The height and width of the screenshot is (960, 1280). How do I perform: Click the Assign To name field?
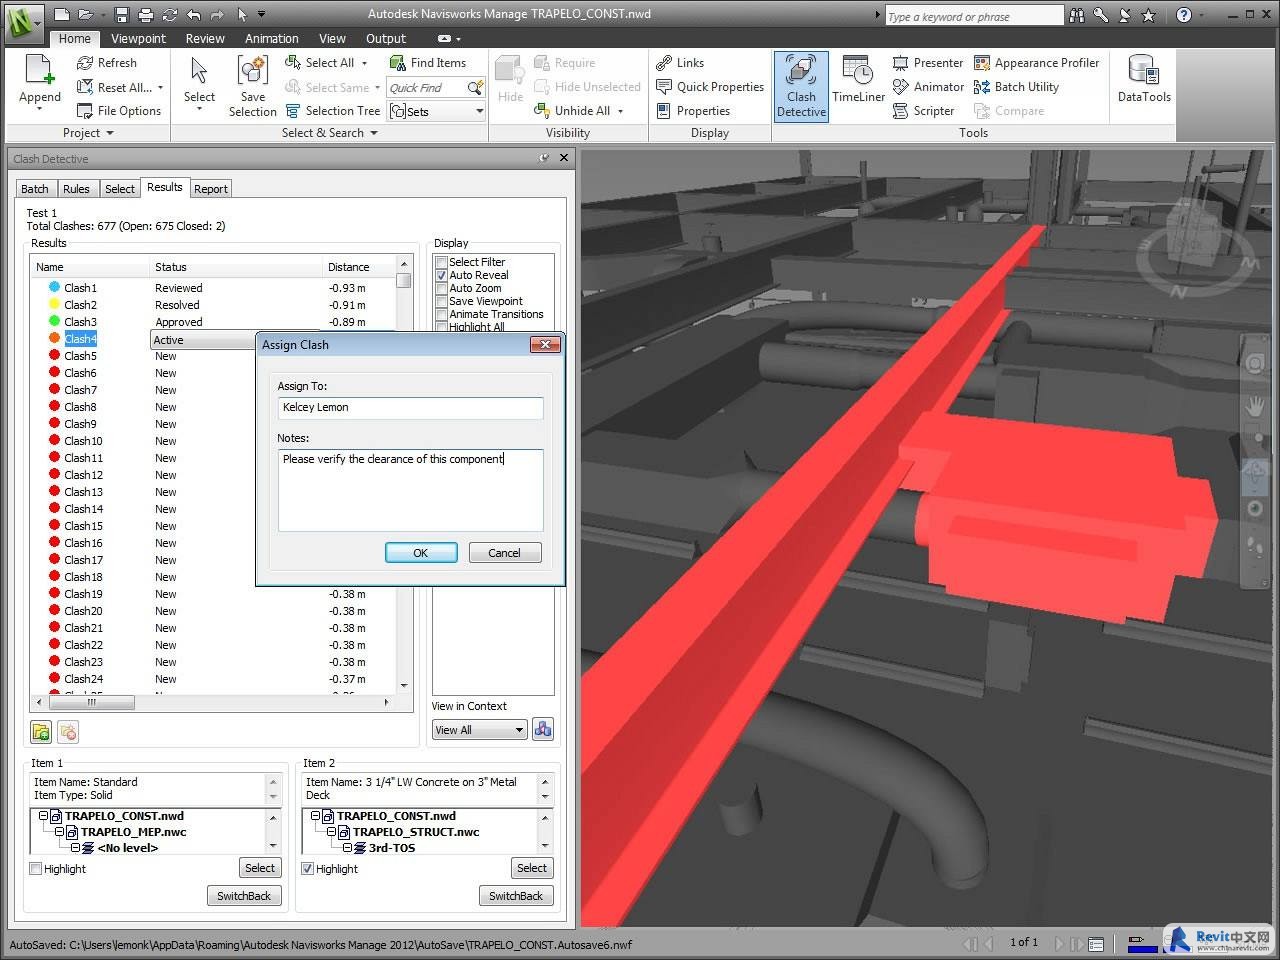point(410,408)
